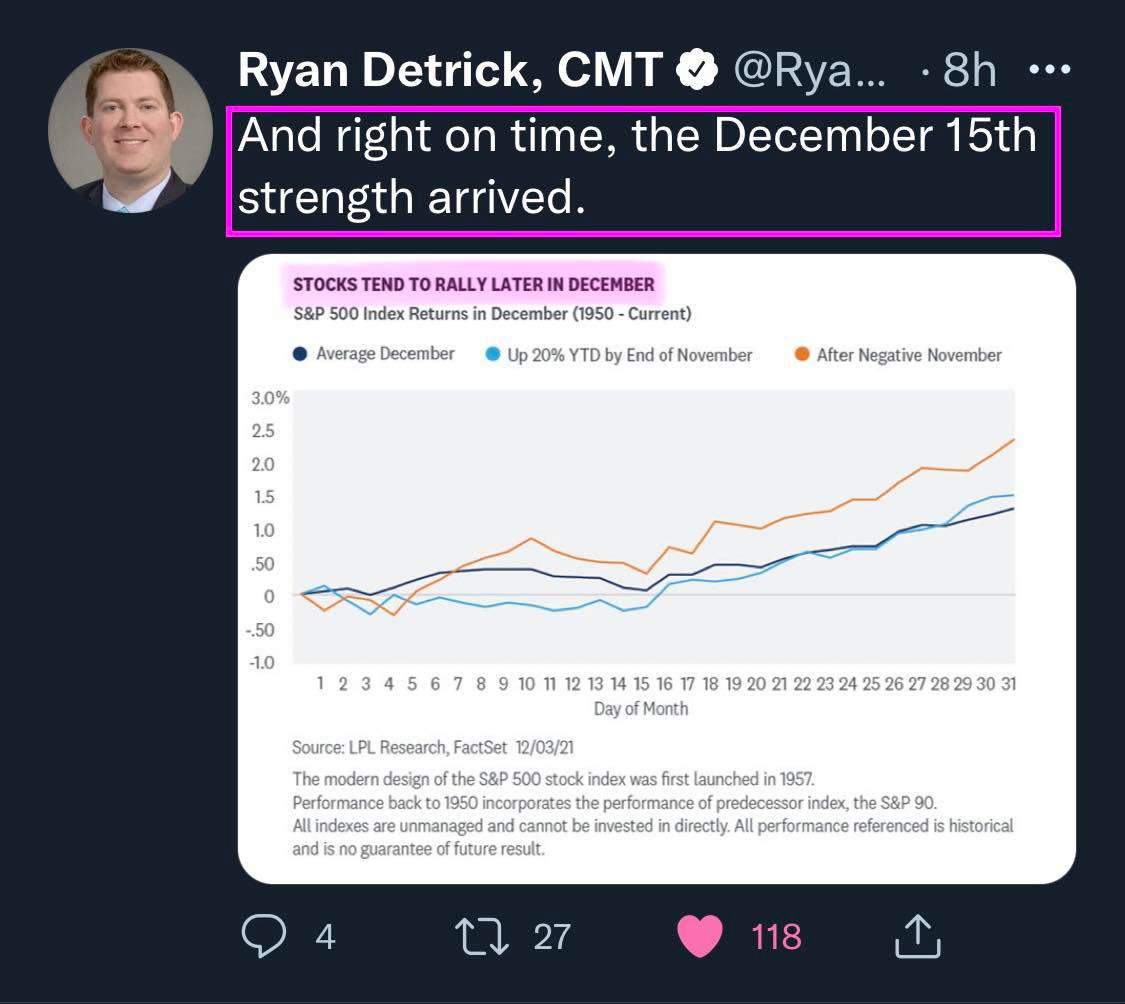This screenshot has width=1125, height=1004.
Task: Click the reply speech bubble icon
Action: [264, 936]
